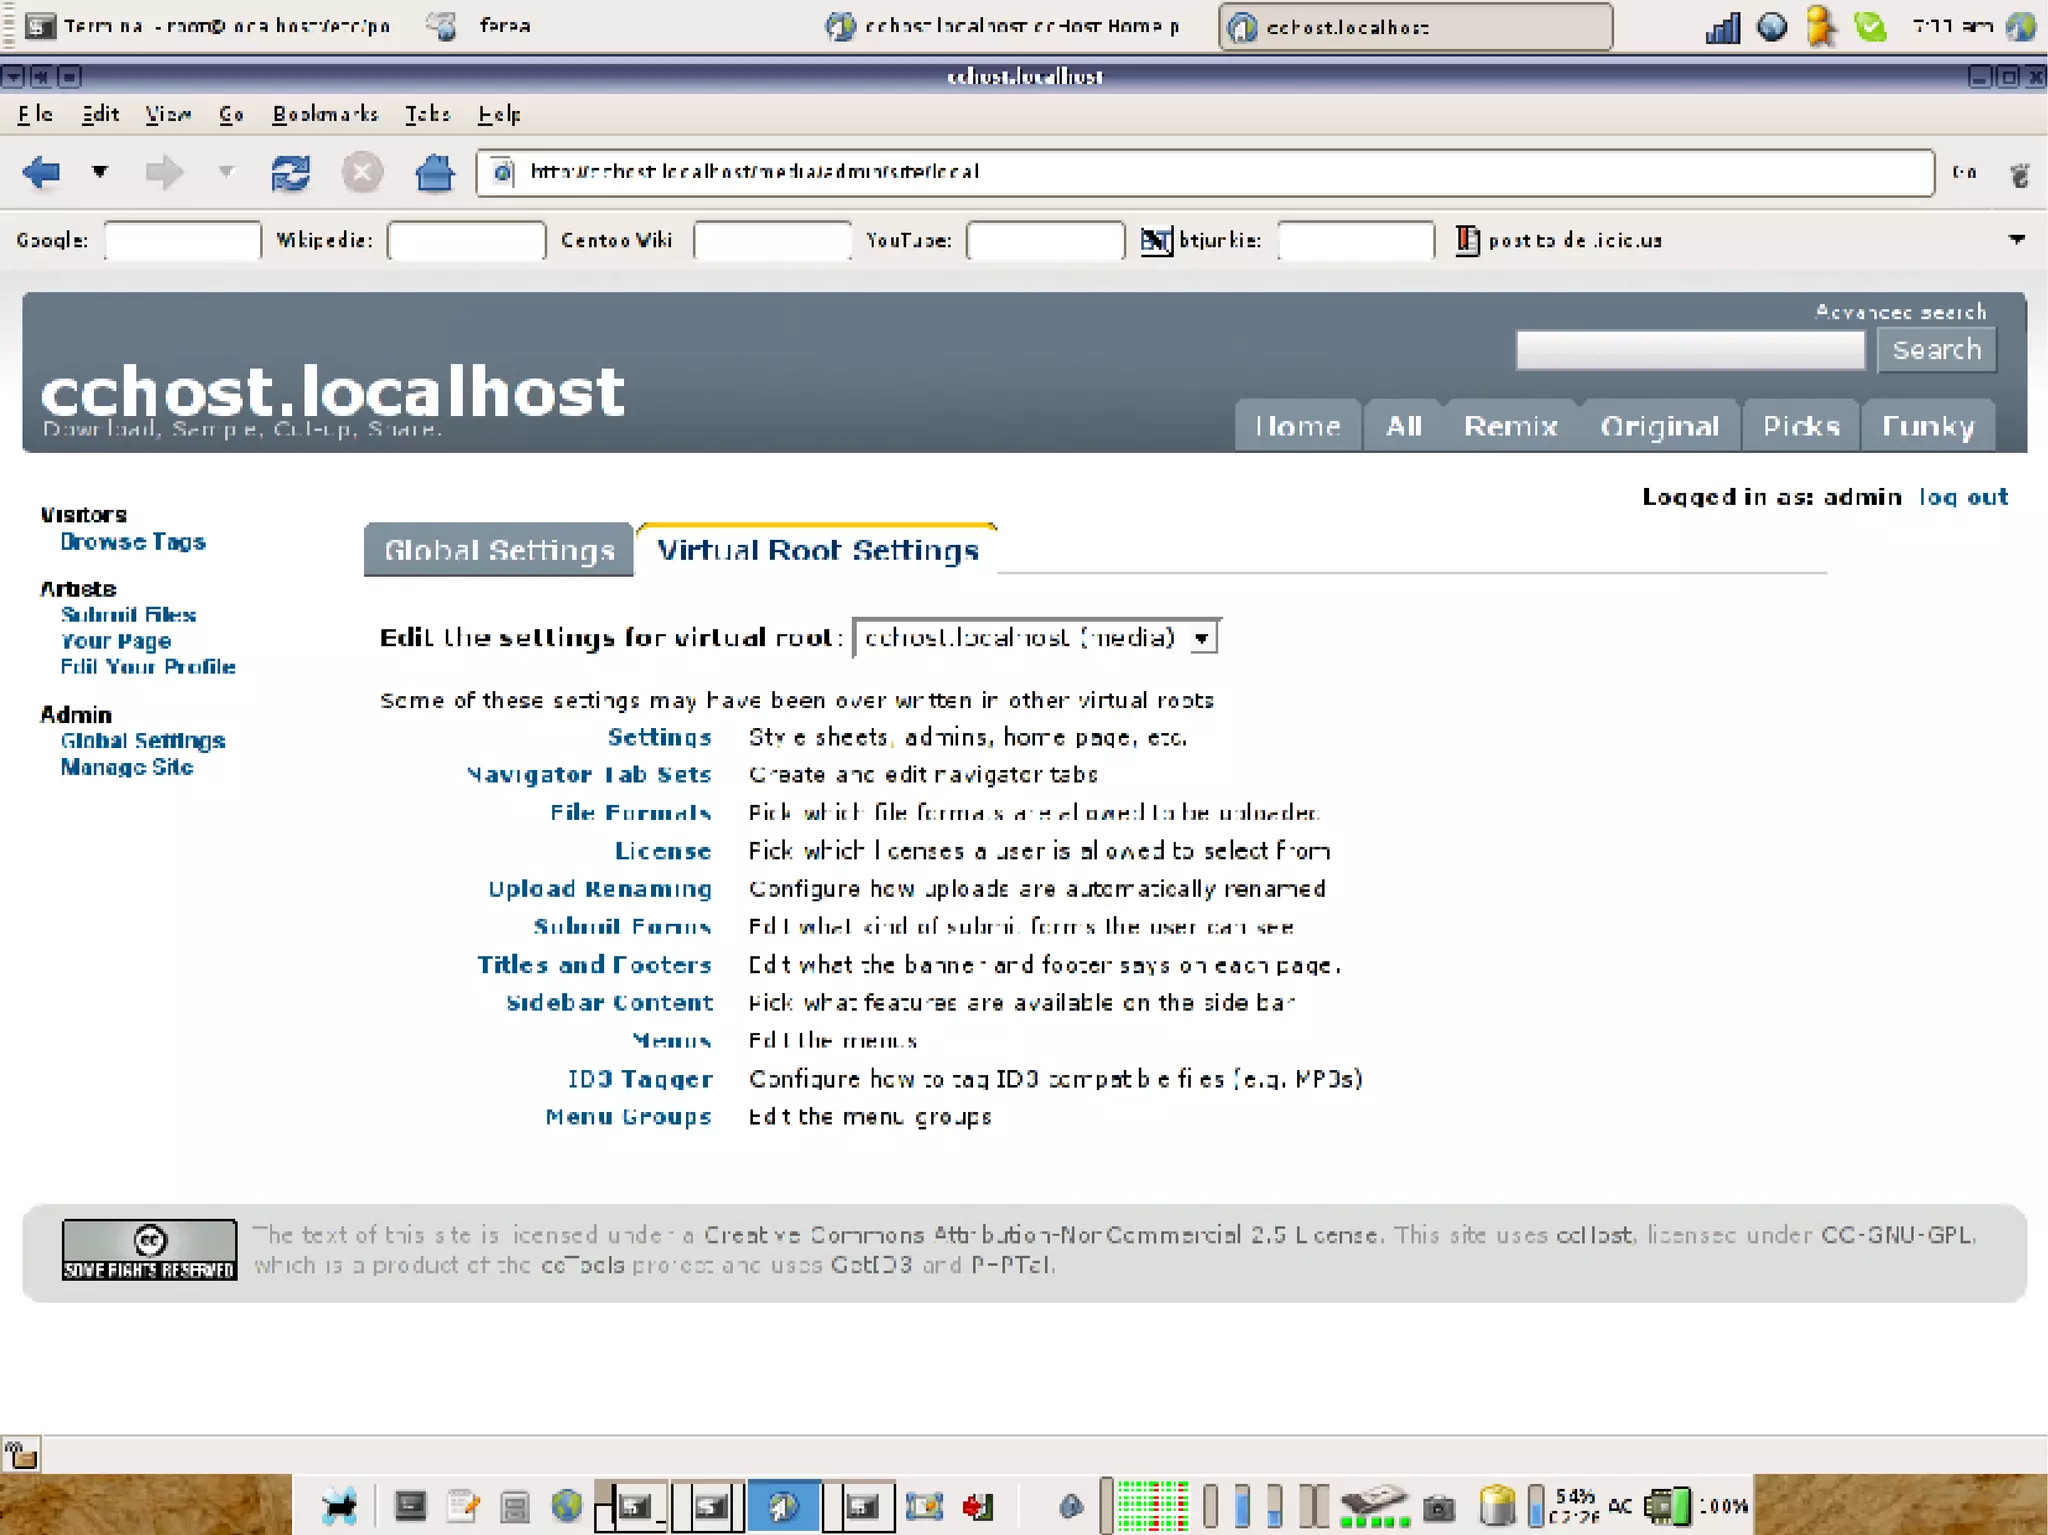This screenshot has width=2048, height=1535.
Task: Click the Reload page icon
Action: [x=290, y=172]
